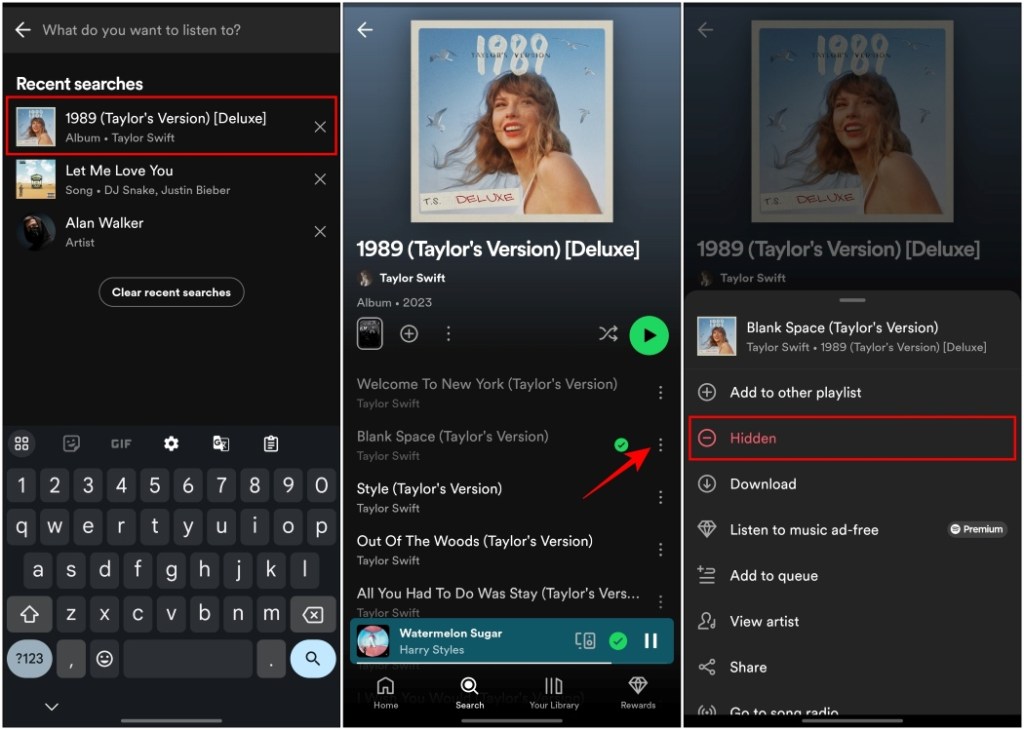
Task: Open keyboard settings gear
Action: tap(171, 443)
